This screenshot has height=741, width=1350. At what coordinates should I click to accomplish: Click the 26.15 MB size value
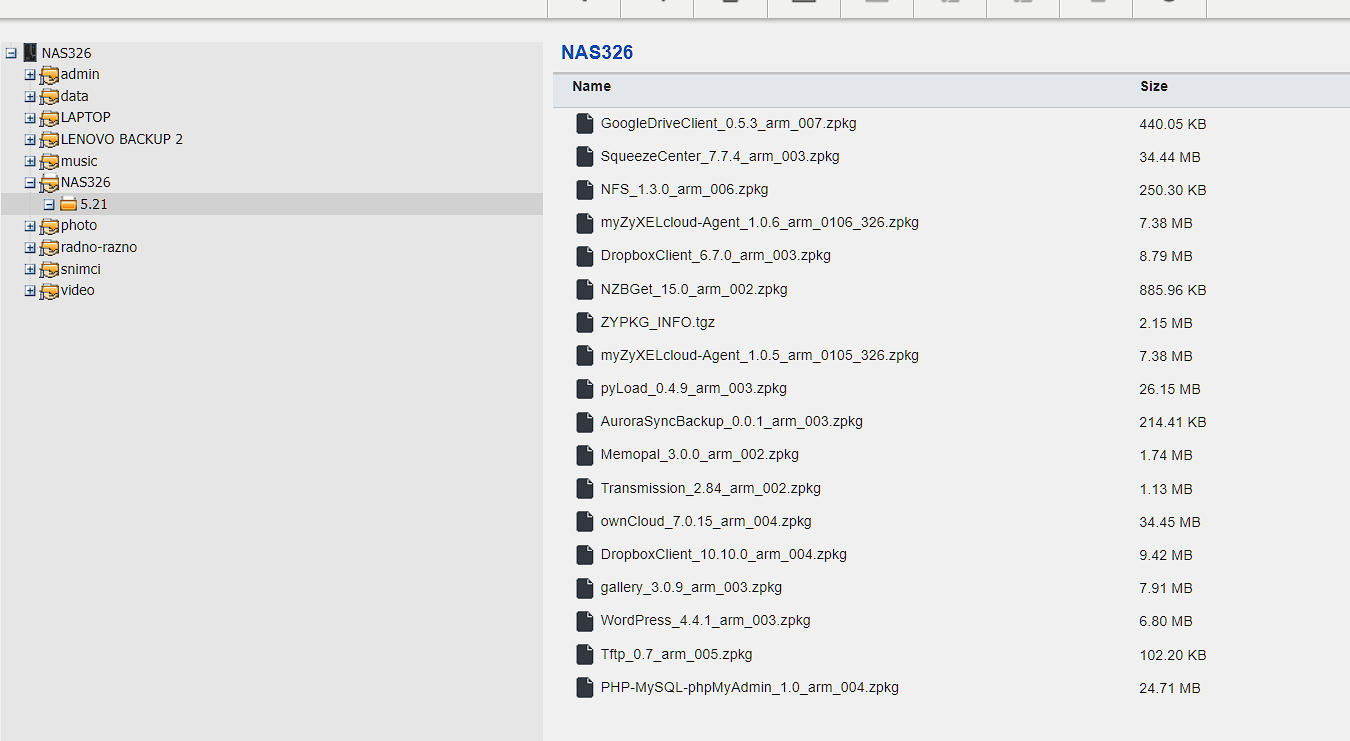1170,389
